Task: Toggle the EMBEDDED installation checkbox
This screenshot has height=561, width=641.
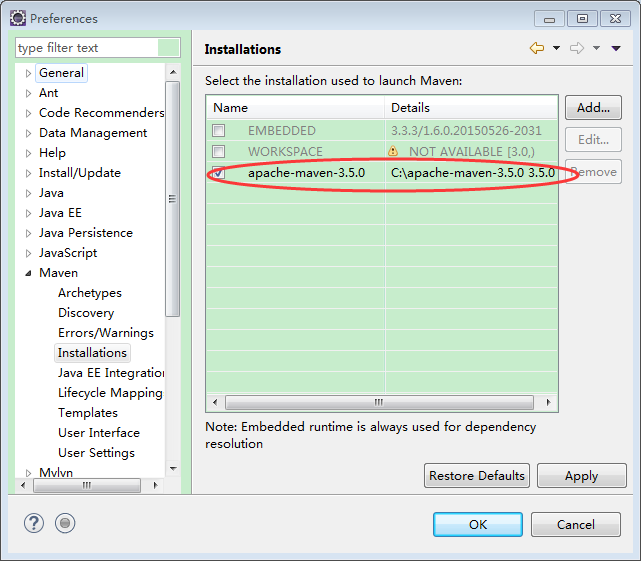Action: pyautogui.click(x=218, y=130)
